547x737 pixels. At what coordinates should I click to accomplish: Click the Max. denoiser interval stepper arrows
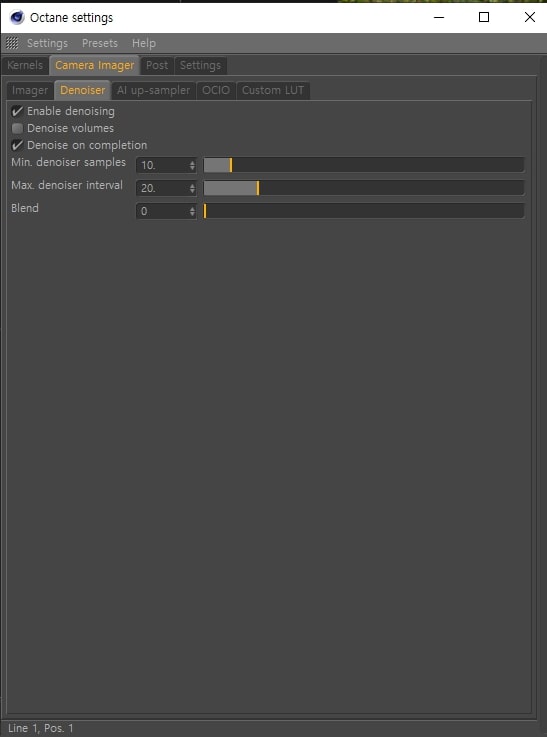(x=192, y=188)
